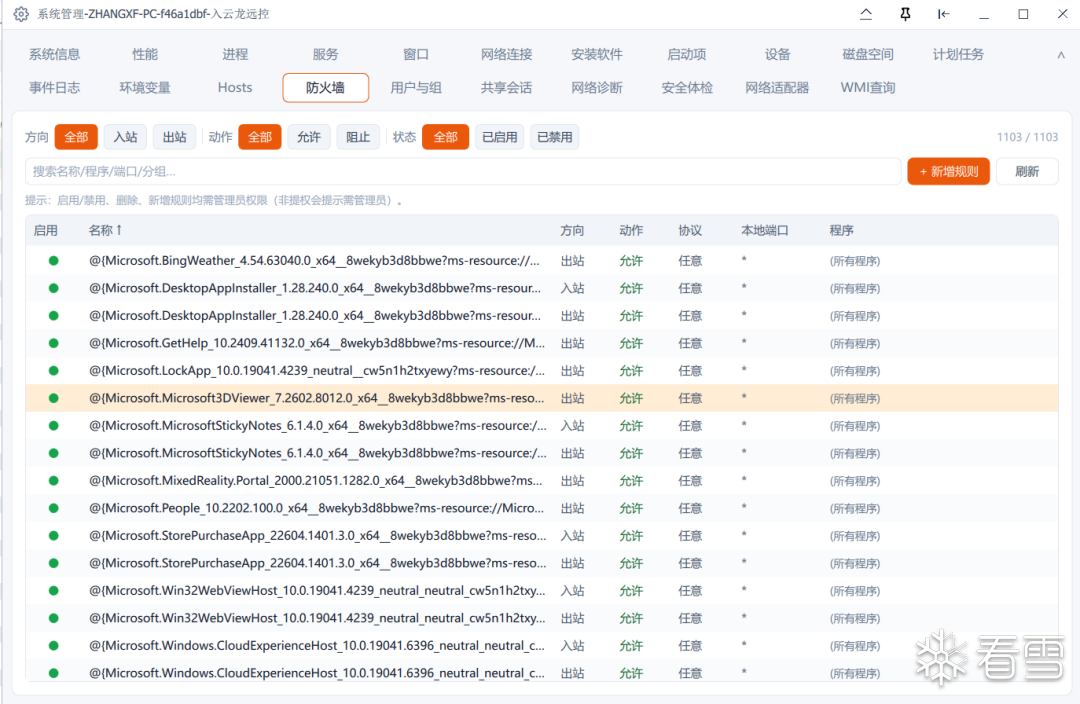Viewport: 1080px width, 704px height.
Task: Switch to the 网络连接 tab
Action: tap(506, 54)
